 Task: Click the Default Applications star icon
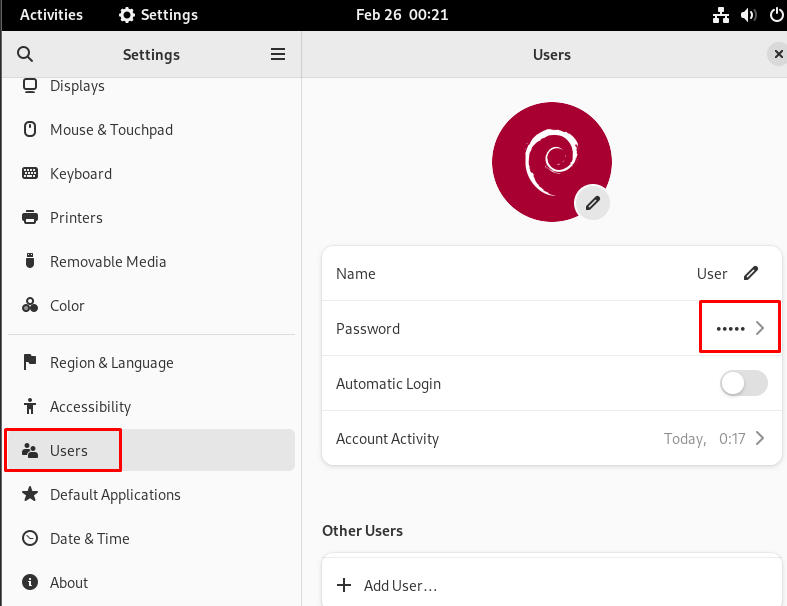point(30,494)
